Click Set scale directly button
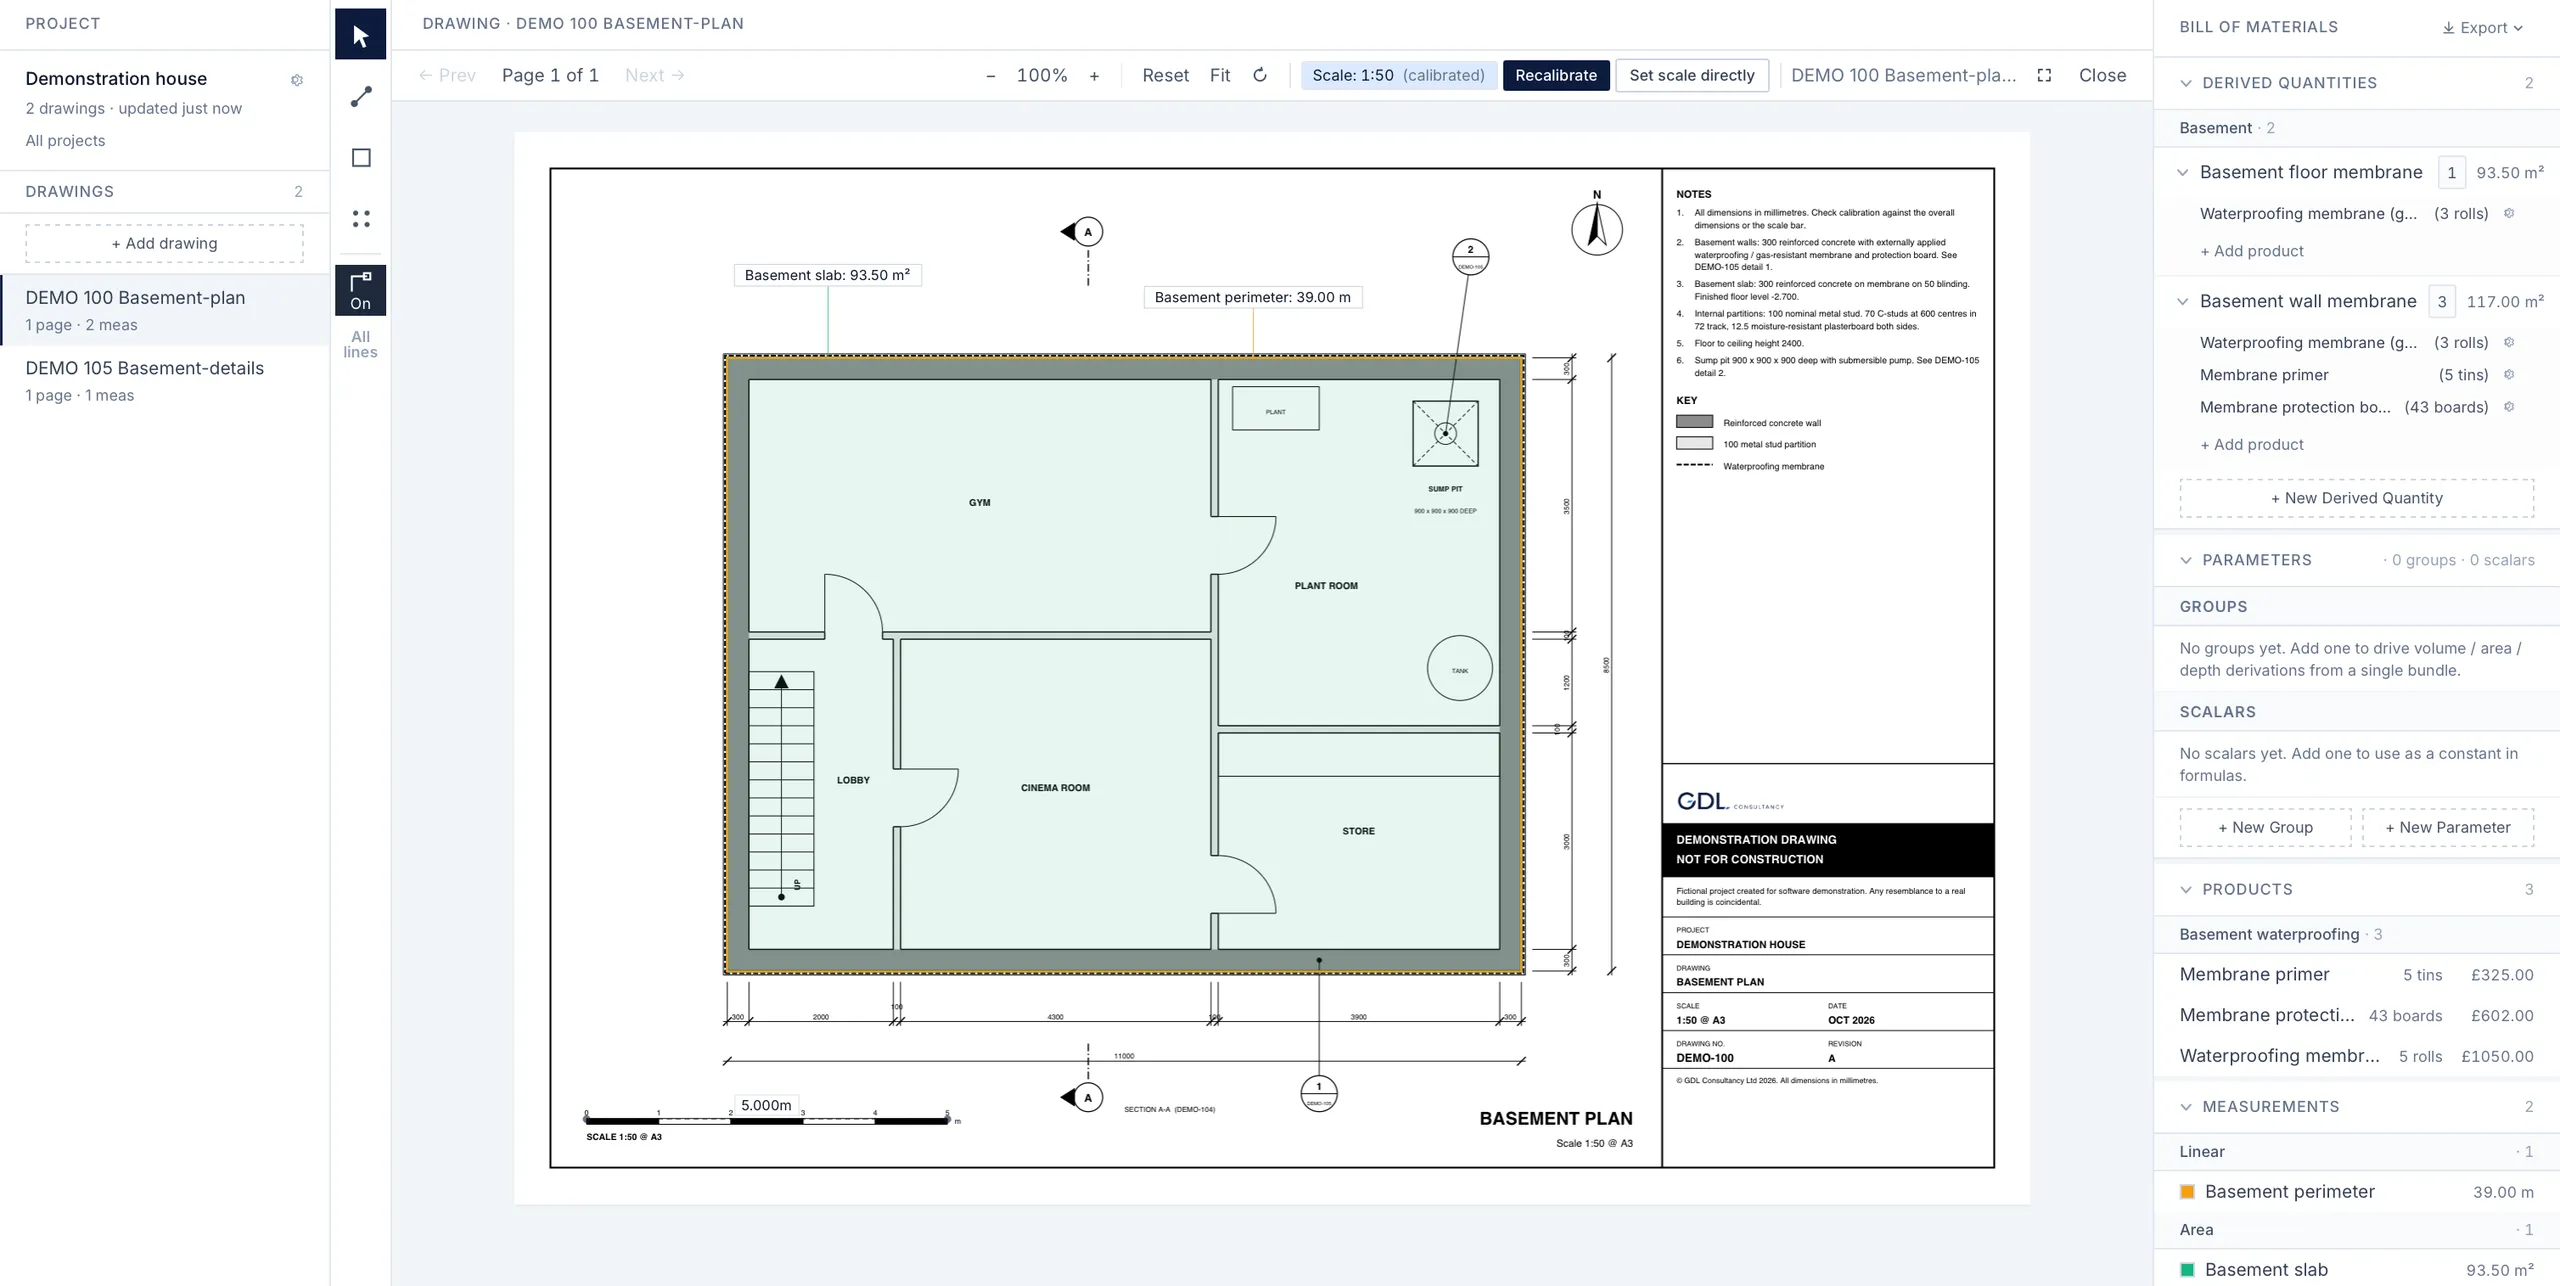 (1692, 75)
